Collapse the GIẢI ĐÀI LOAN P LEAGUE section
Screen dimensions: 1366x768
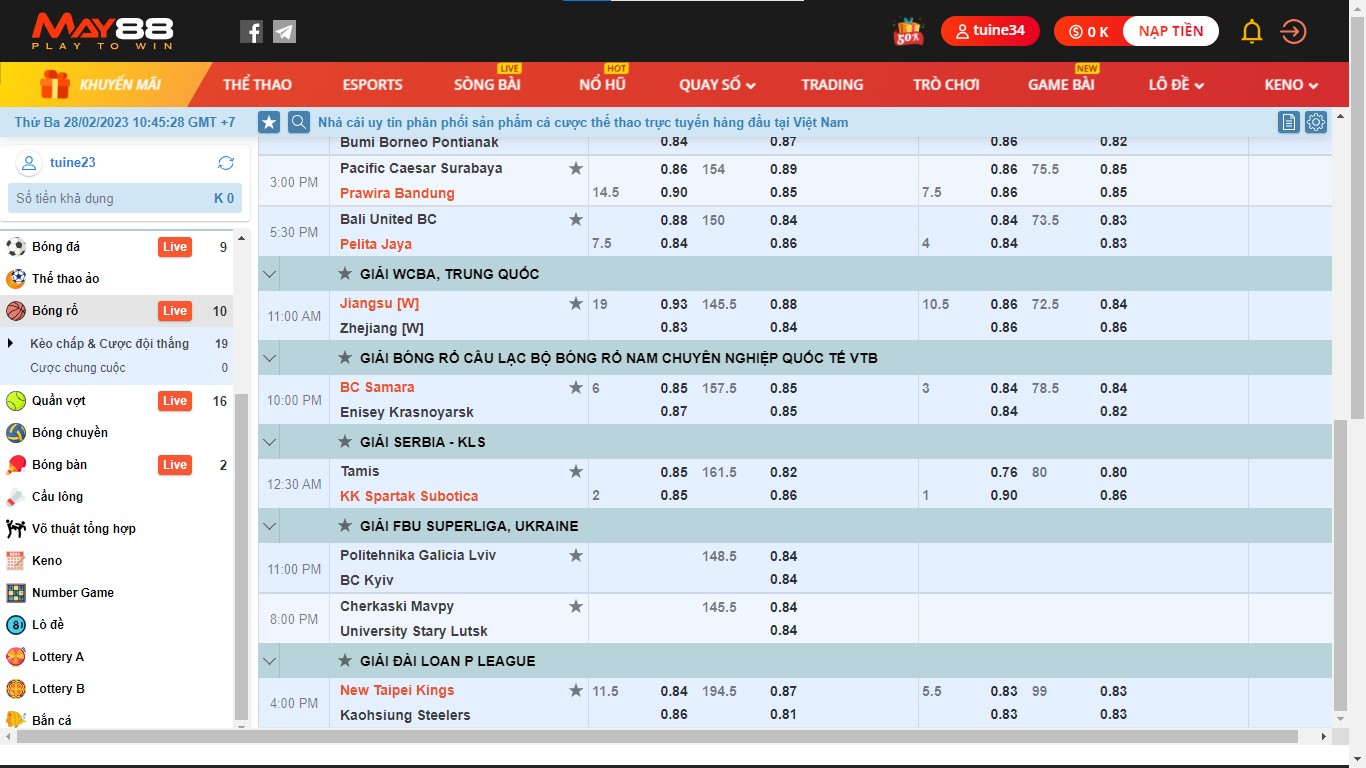(x=268, y=661)
